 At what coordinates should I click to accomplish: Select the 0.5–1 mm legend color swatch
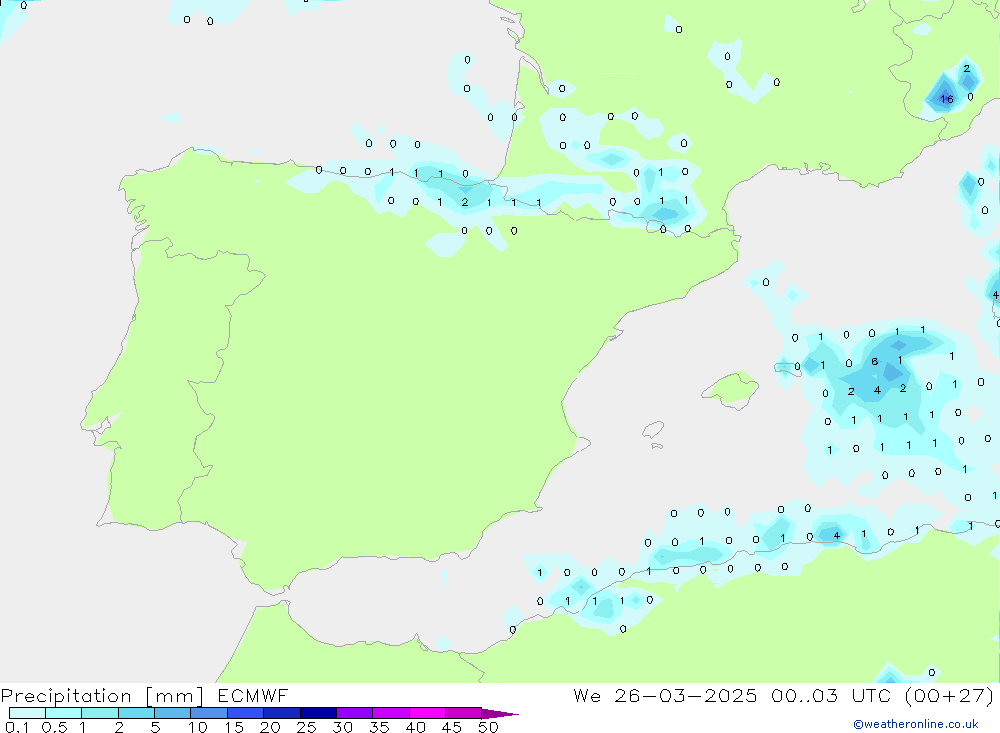click(x=63, y=713)
